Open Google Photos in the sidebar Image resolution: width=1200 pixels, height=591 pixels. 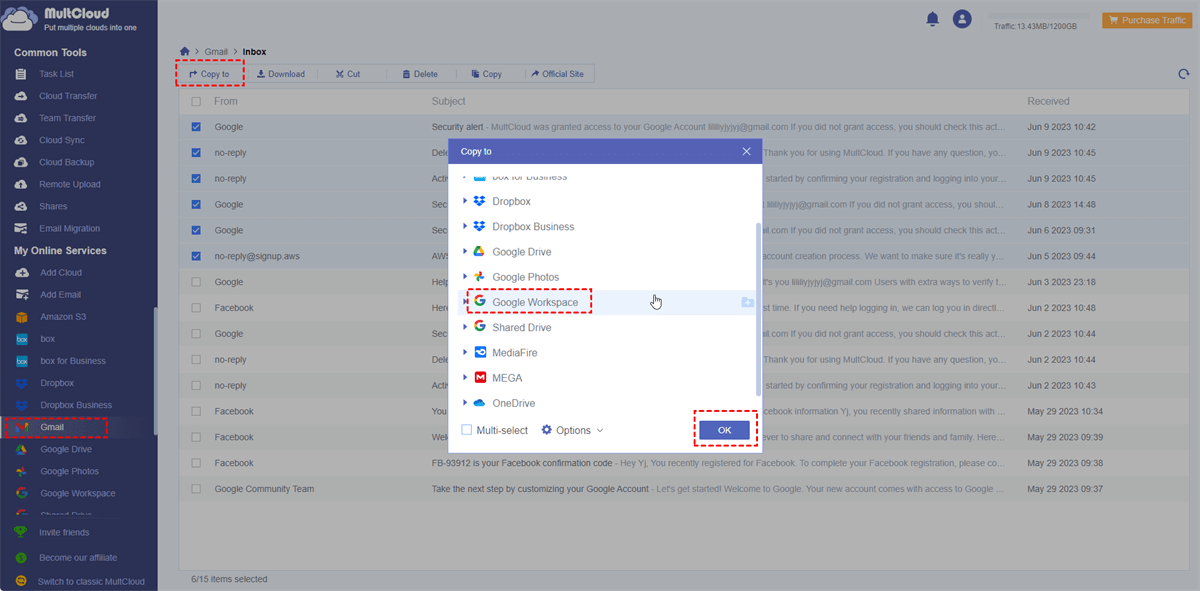point(69,471)
